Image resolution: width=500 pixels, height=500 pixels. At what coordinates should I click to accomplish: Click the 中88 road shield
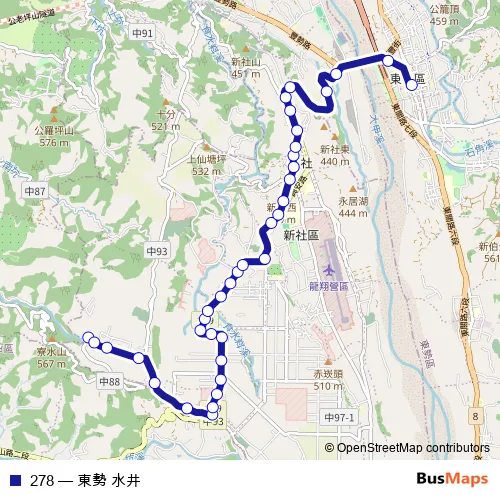point(110,381)
